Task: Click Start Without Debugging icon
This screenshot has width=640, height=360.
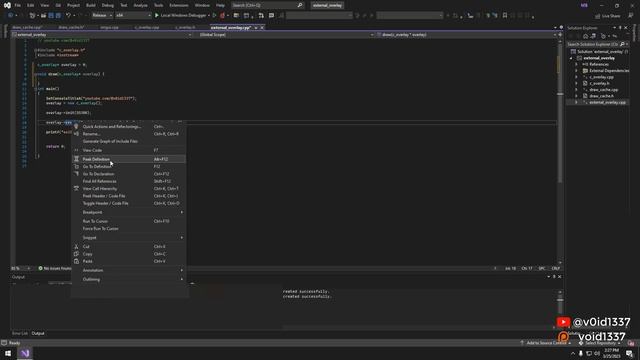Action: click(214, 16)
